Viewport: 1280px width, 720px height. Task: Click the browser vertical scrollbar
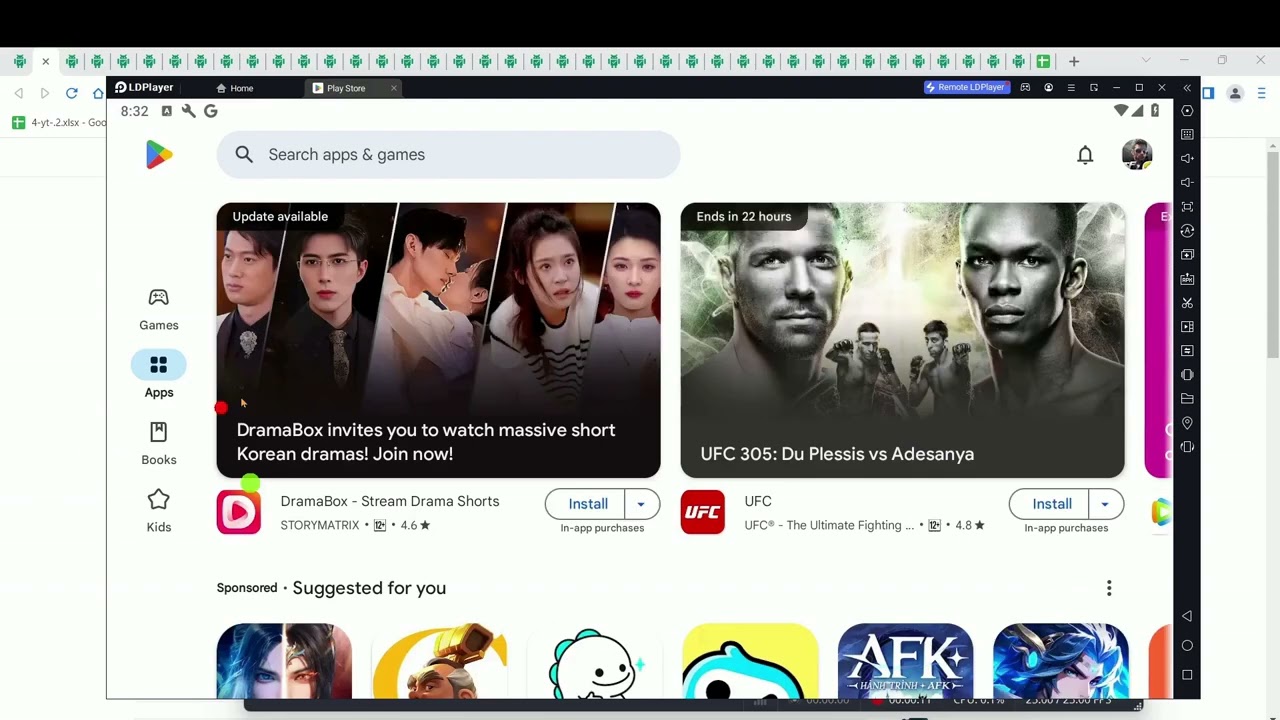click(1273, 255)
